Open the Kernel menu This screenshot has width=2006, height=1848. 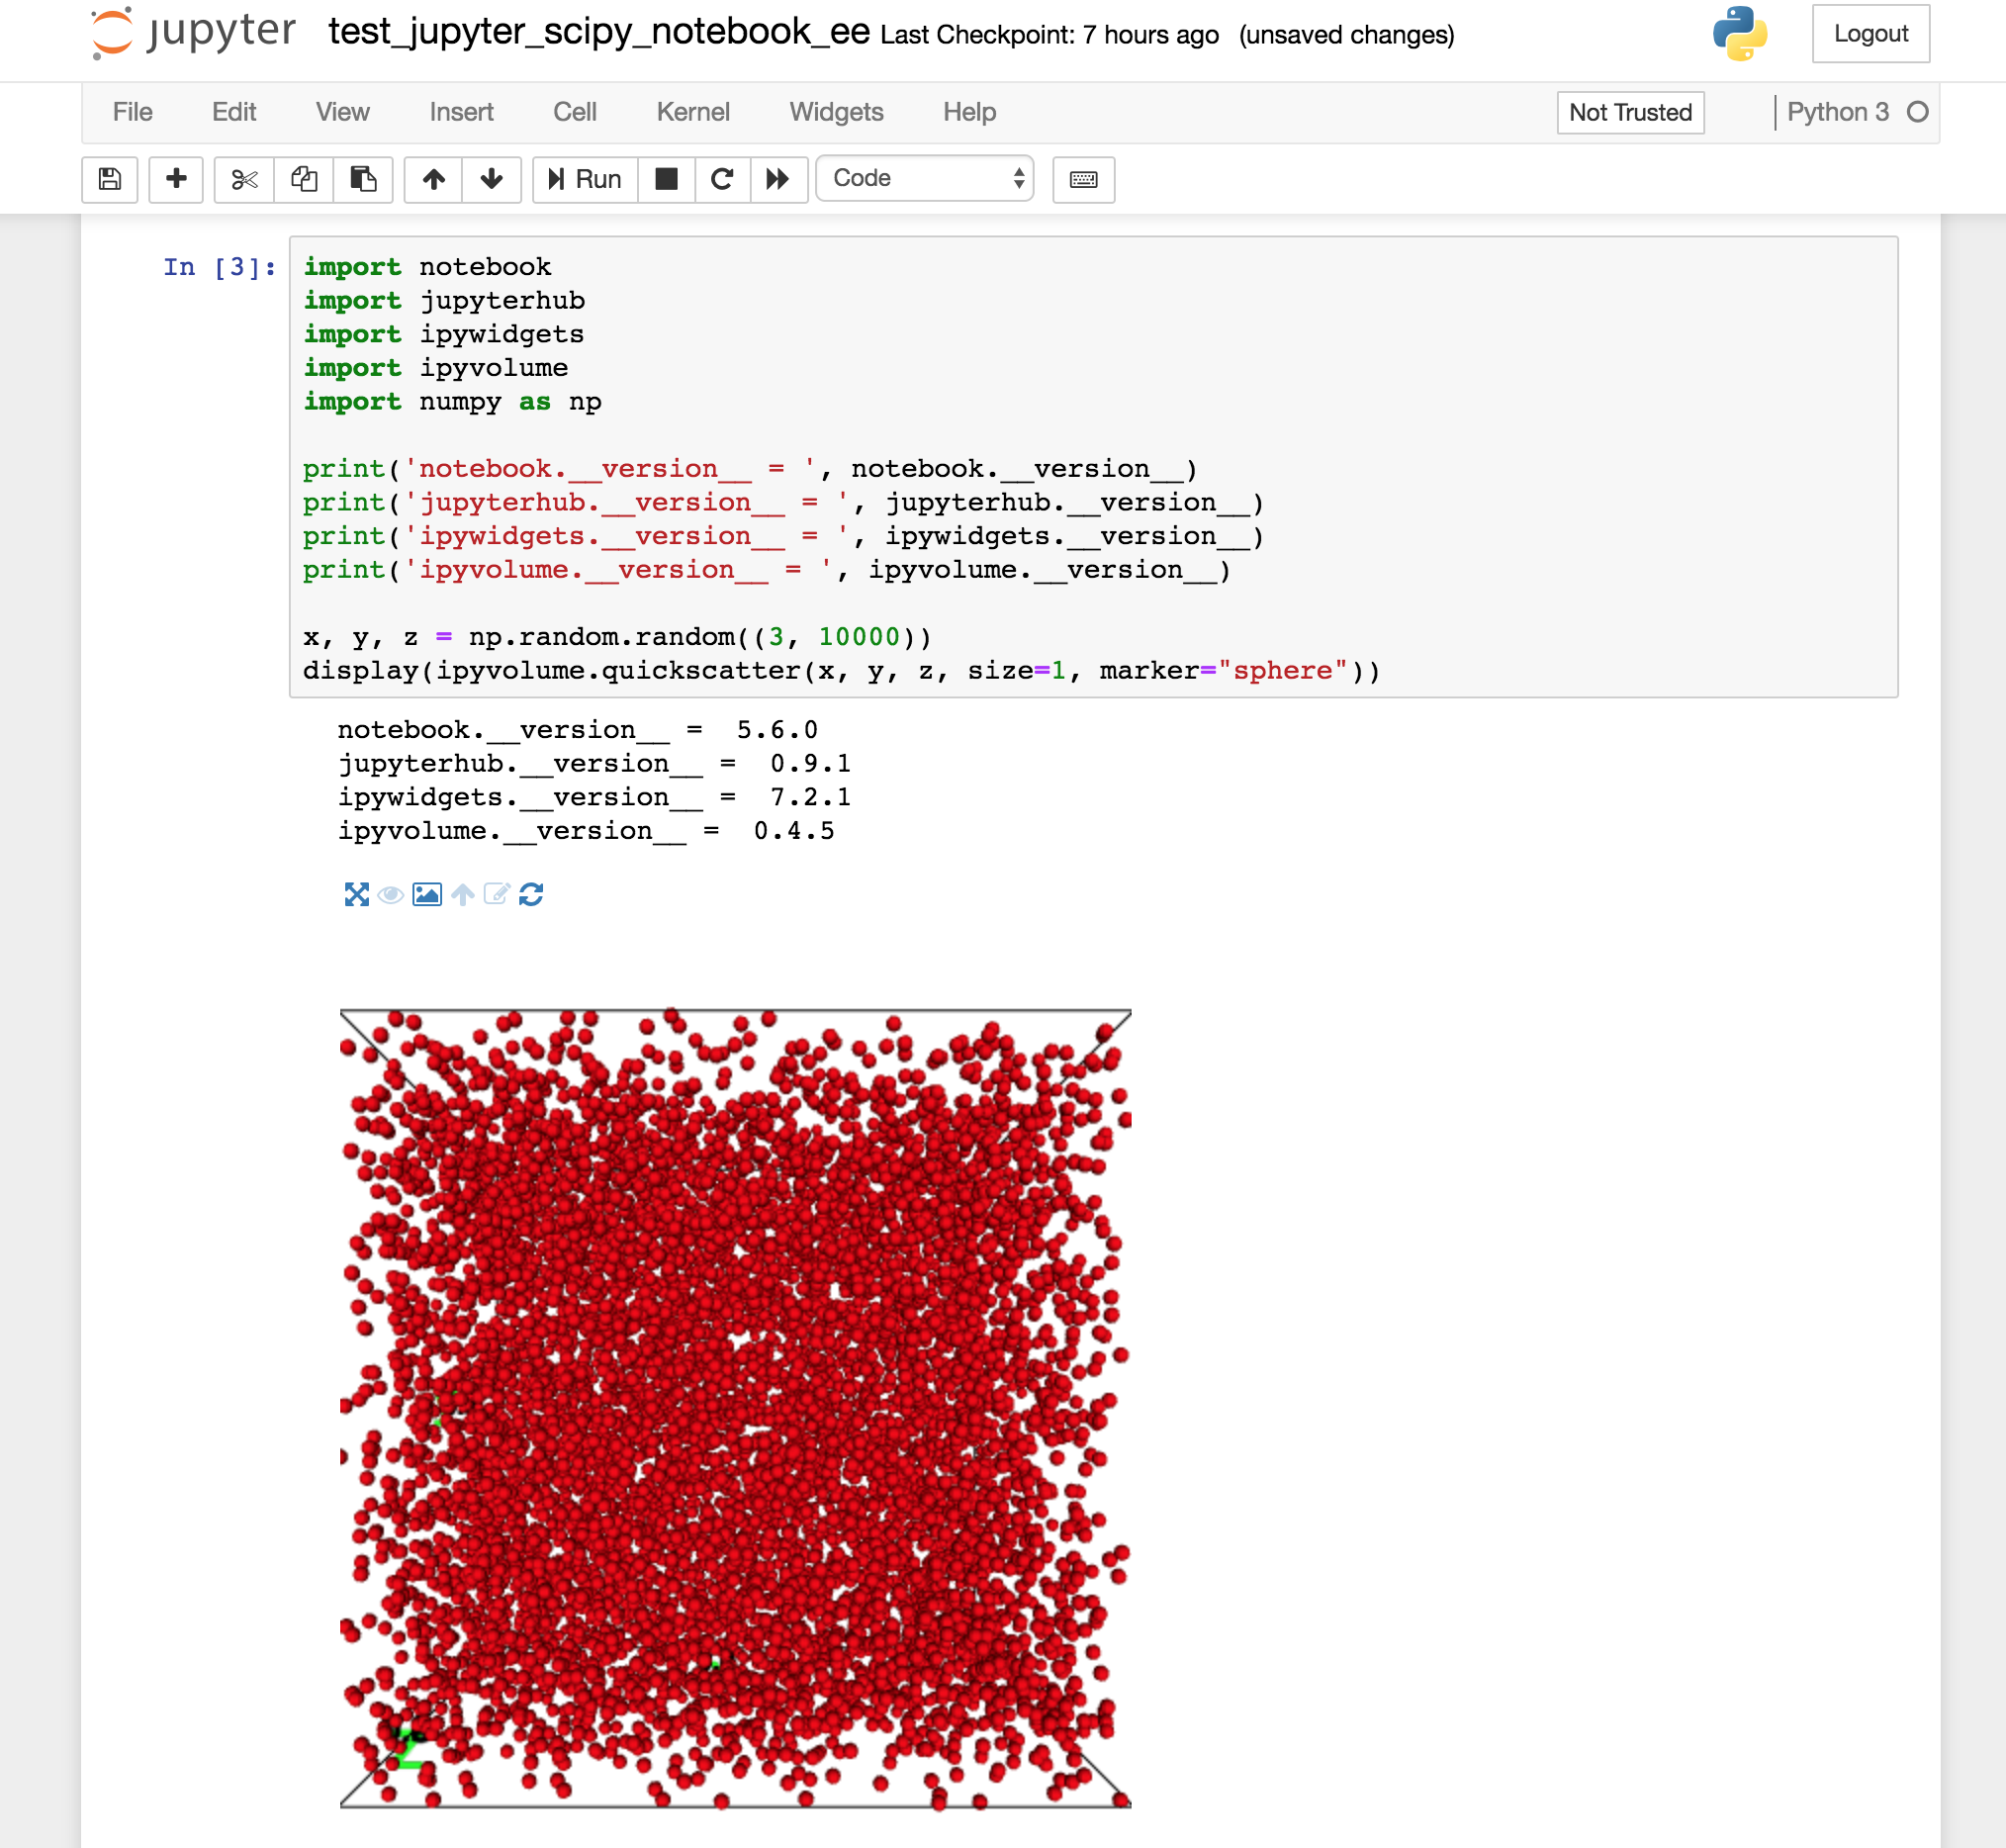point(693,112)
